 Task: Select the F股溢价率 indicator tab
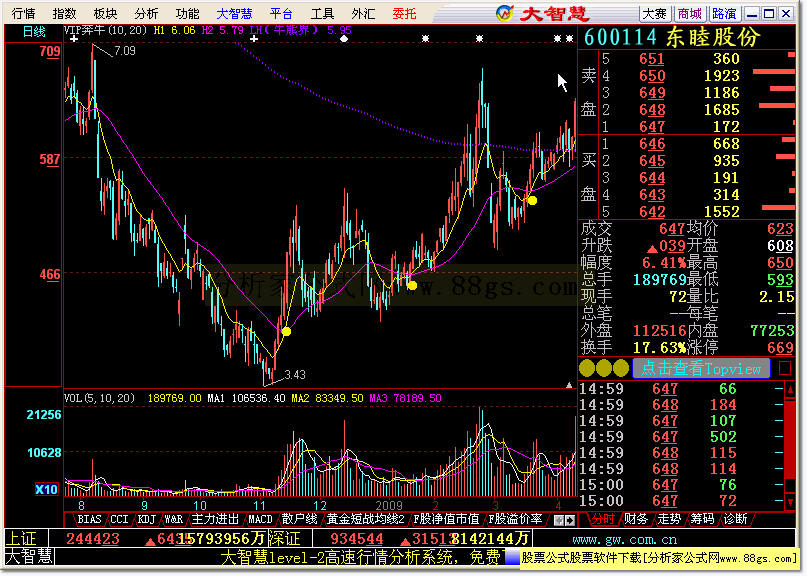(515, 519)
